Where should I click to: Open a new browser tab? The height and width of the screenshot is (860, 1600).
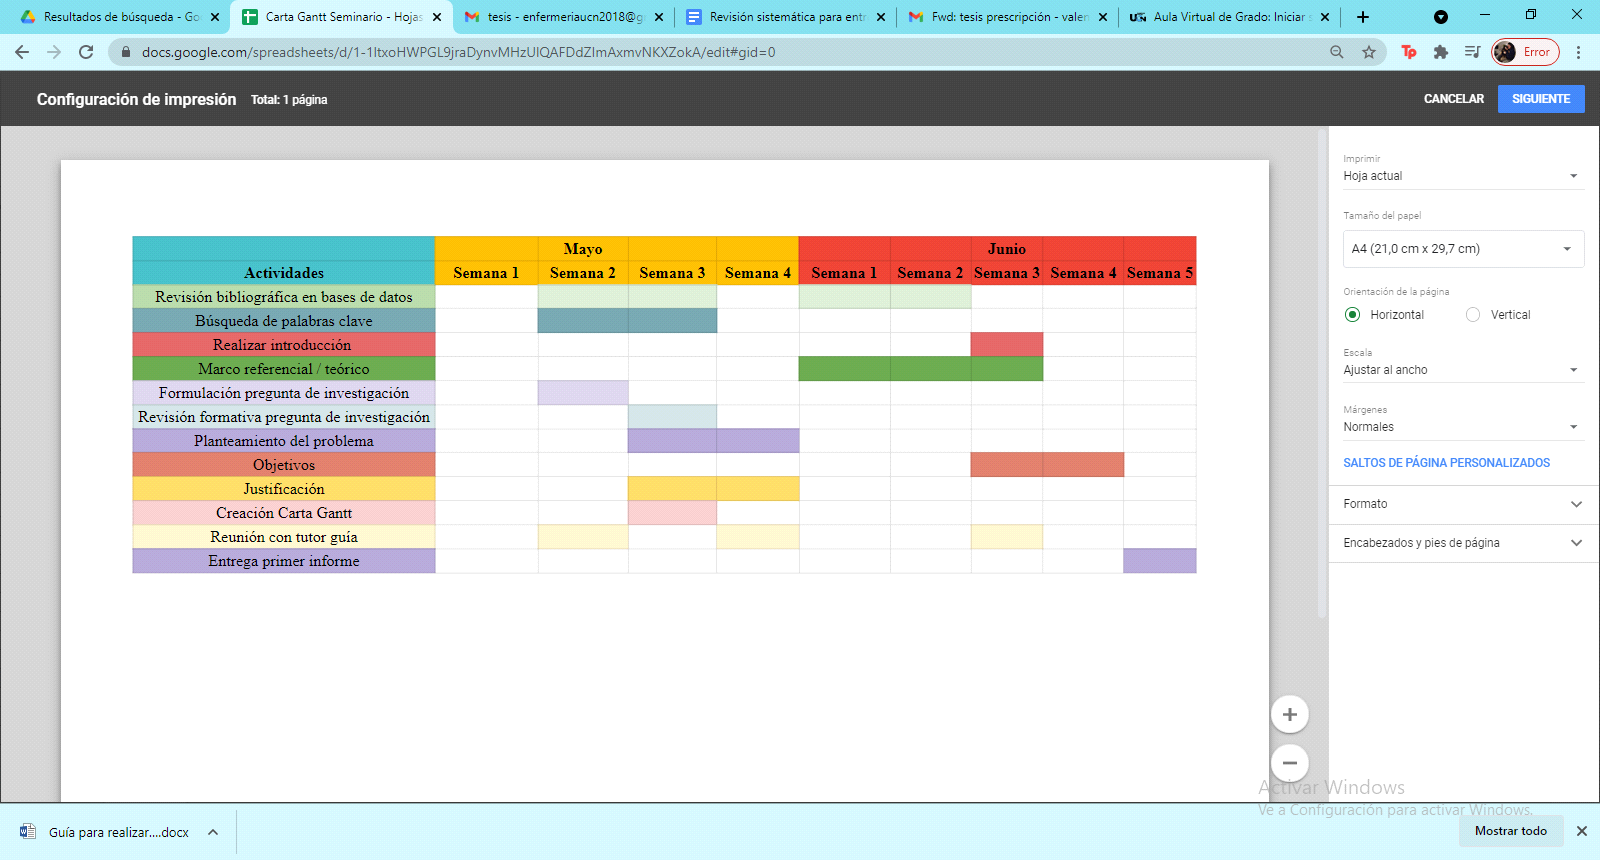pyautogui.click(x=1362, y=17)
